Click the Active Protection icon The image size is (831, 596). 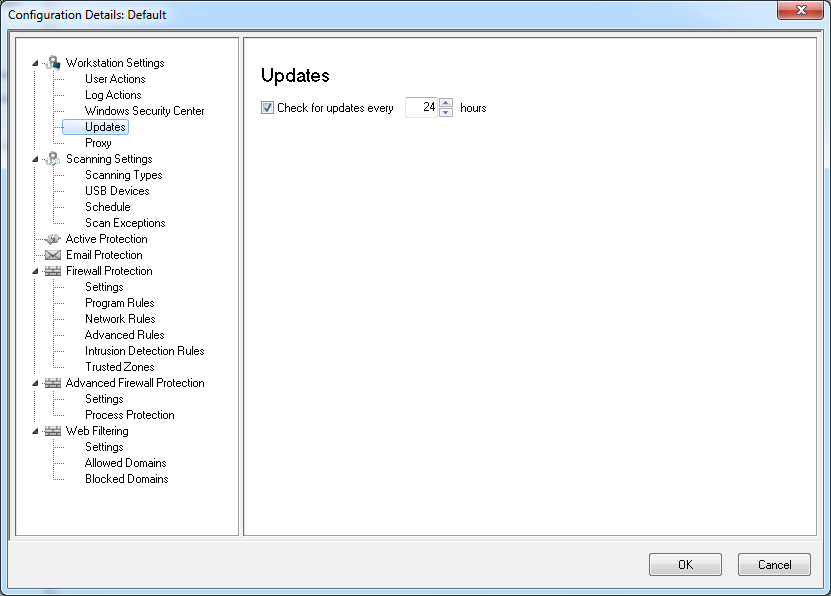point(53,239)
